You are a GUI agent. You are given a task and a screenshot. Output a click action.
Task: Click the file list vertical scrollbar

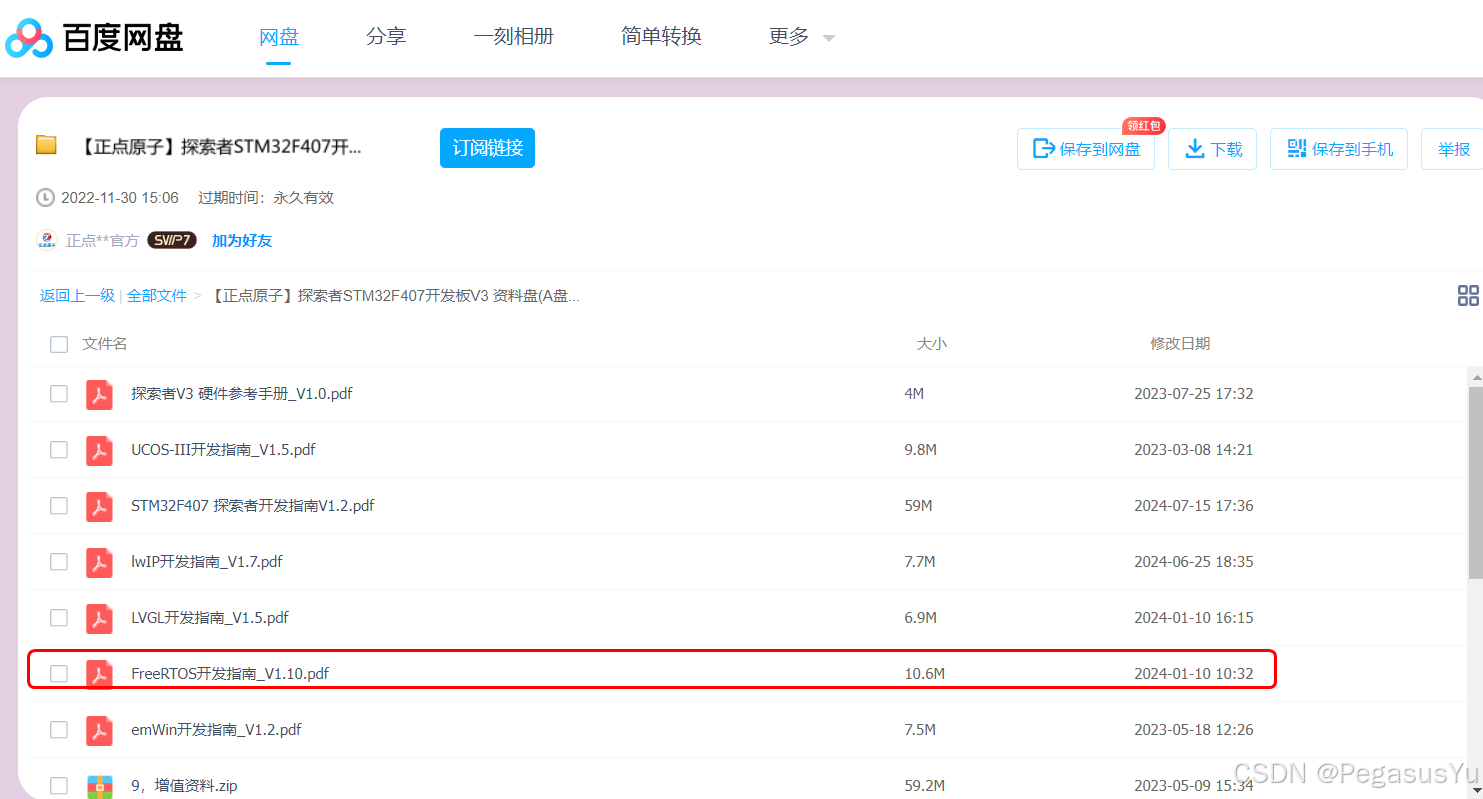1475,480
